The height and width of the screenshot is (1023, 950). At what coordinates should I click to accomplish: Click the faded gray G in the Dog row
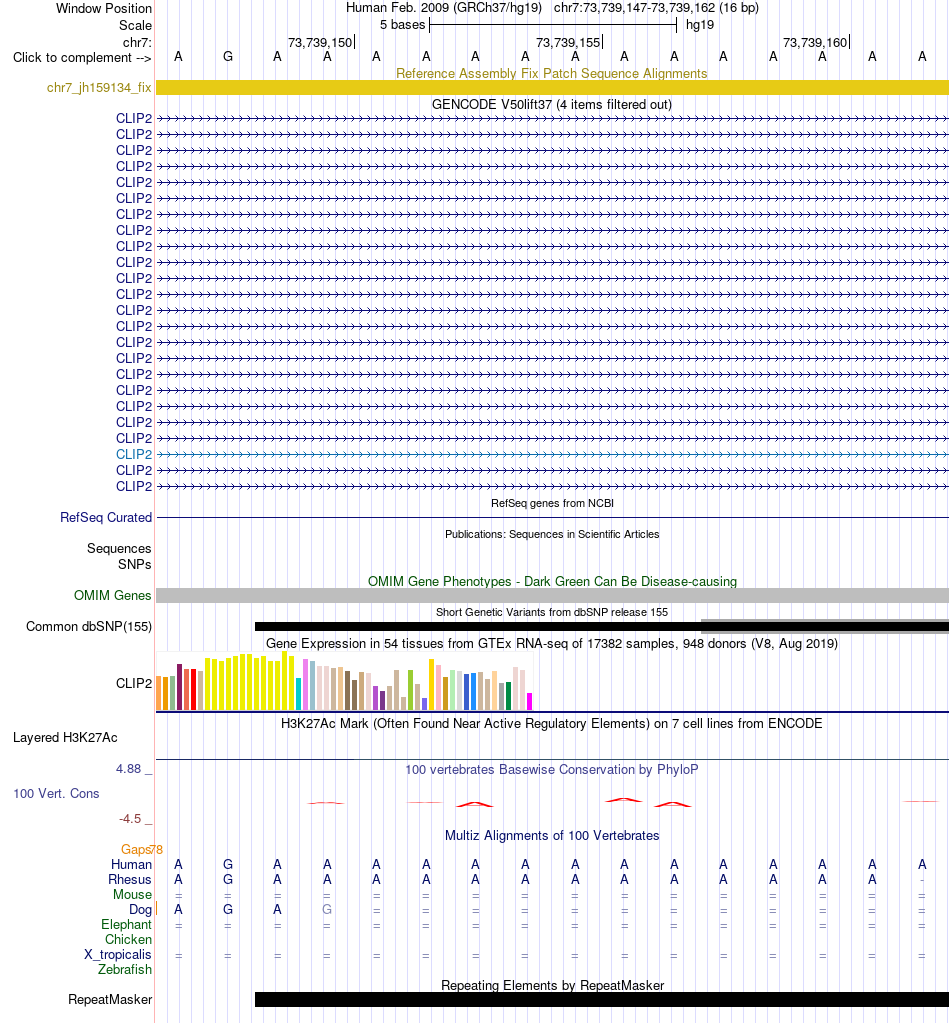pyautogui.click(x=327, y=909)
